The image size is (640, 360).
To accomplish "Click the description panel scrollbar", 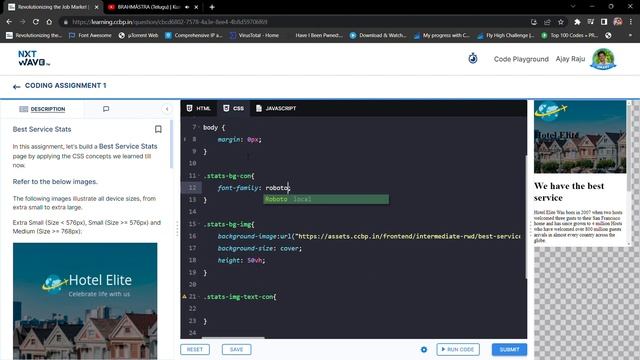I will [x=171, y=144].
